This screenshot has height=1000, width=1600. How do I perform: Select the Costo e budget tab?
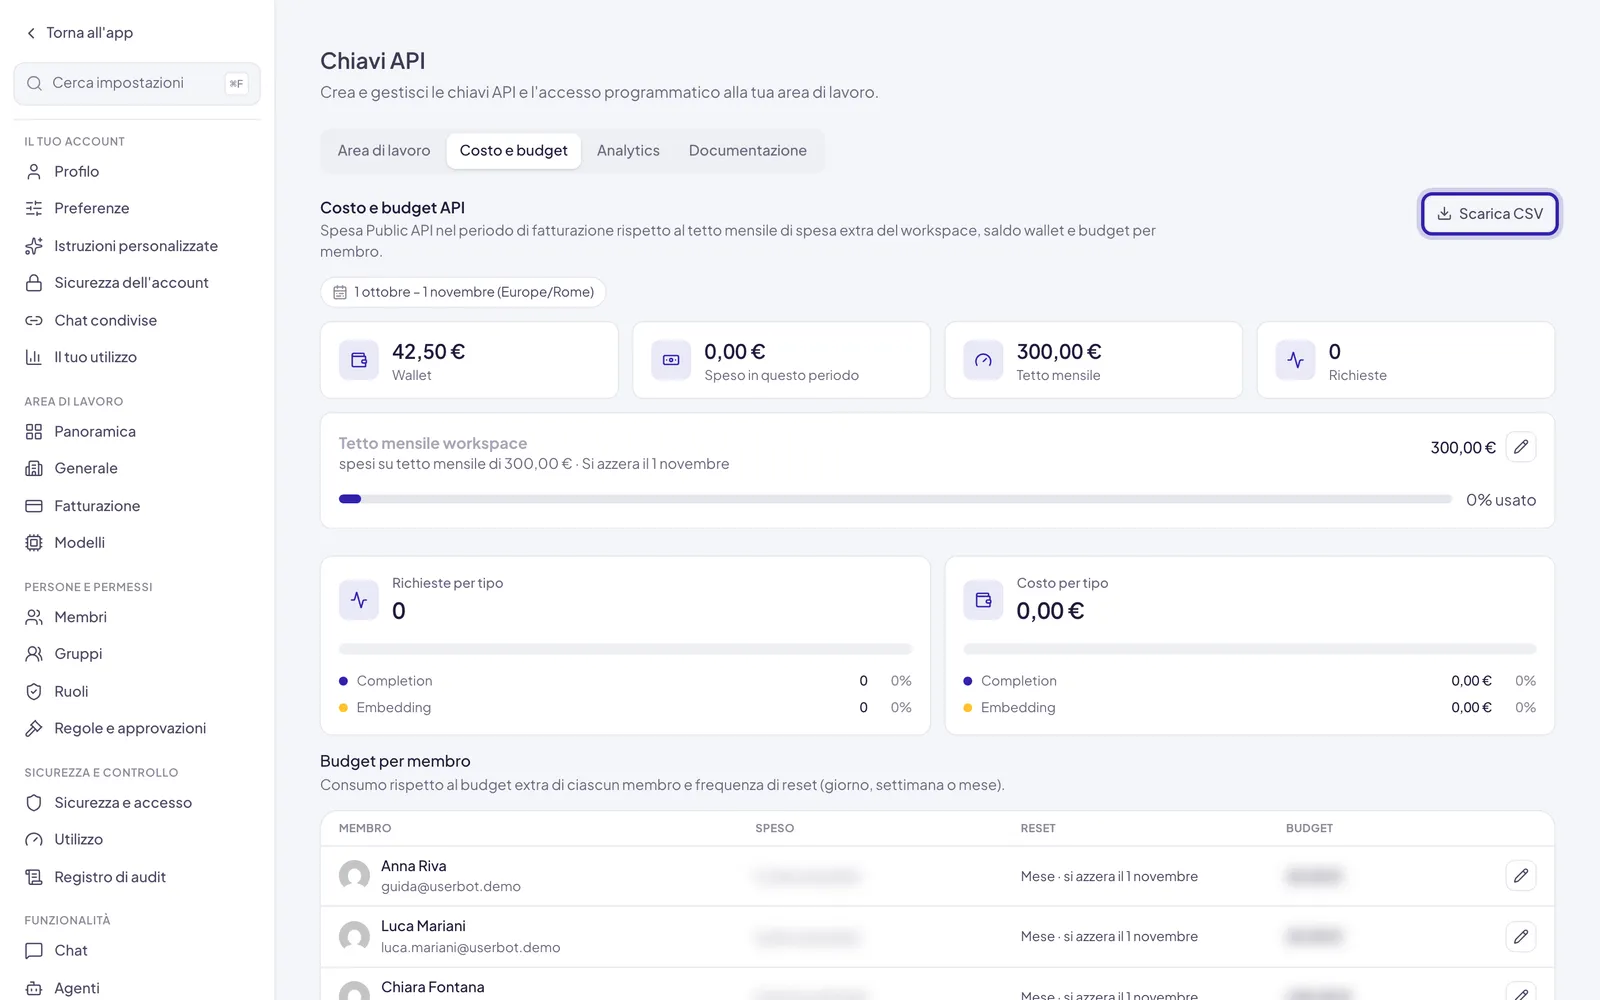(x=514, y=151)
